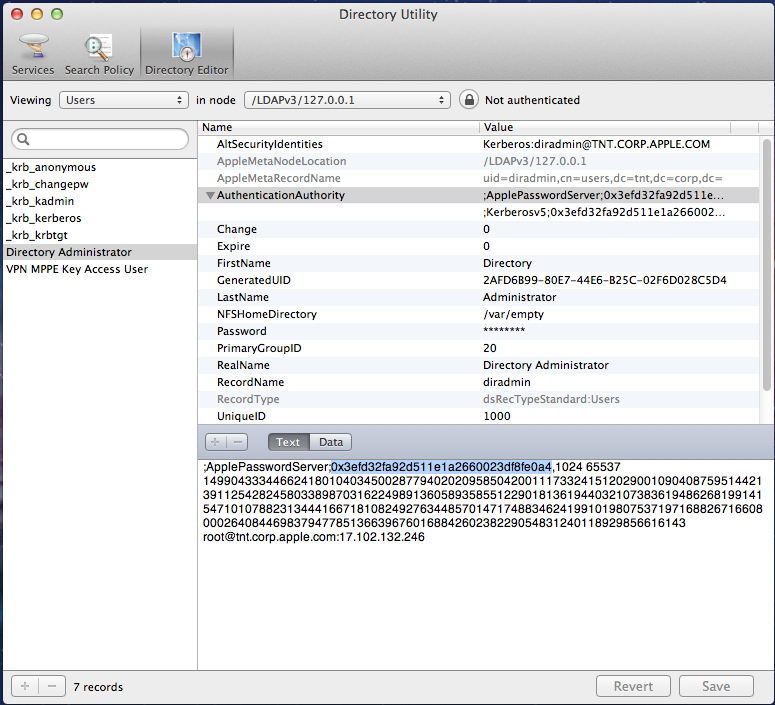Add attribute with plus above the Text tab
The width and height of the screenshot is (775, 705).
point(215,442)
